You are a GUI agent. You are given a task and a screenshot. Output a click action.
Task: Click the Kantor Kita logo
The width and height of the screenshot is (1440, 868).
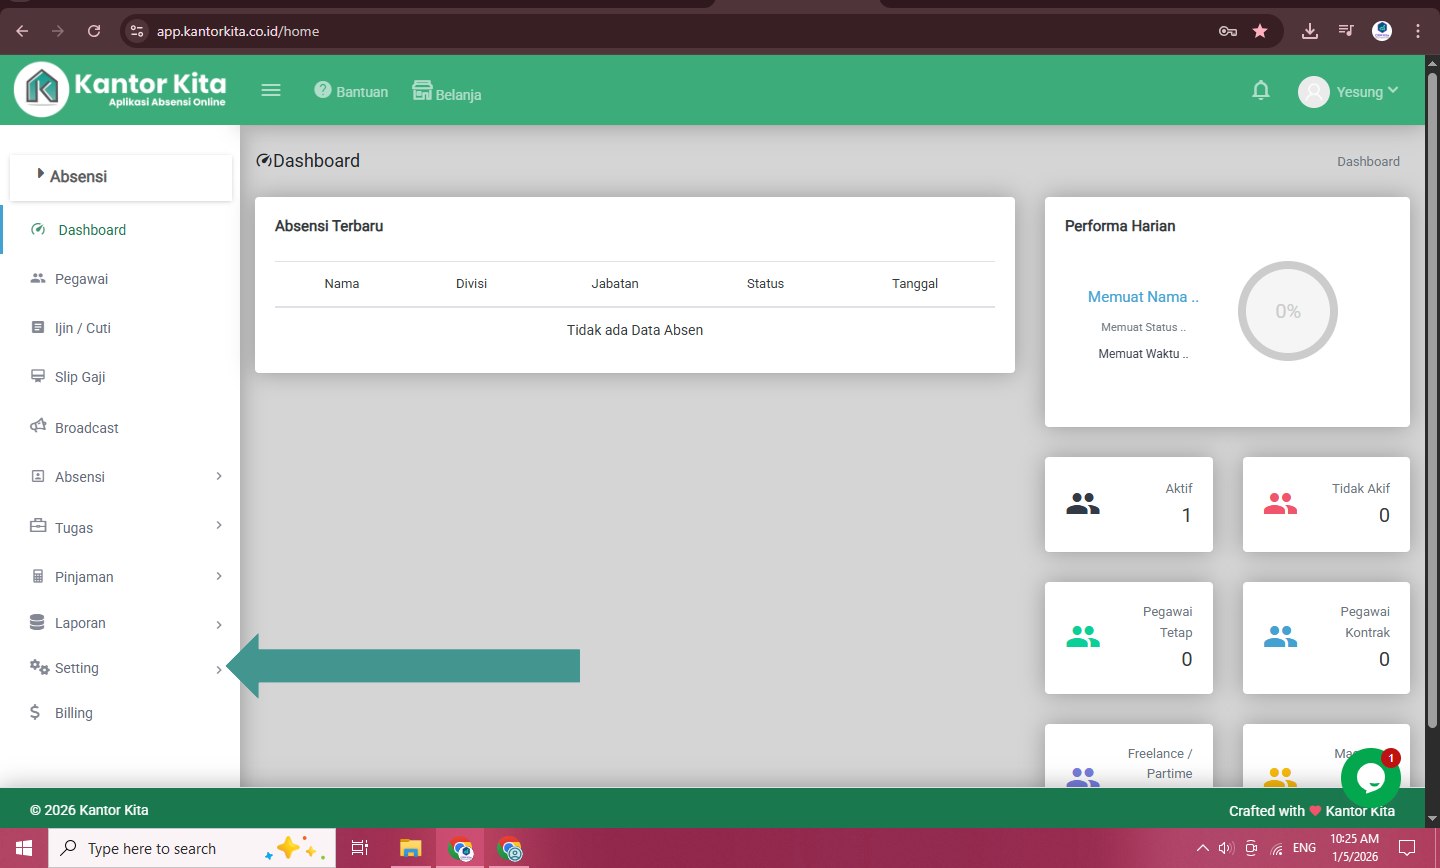click(120, 88)
